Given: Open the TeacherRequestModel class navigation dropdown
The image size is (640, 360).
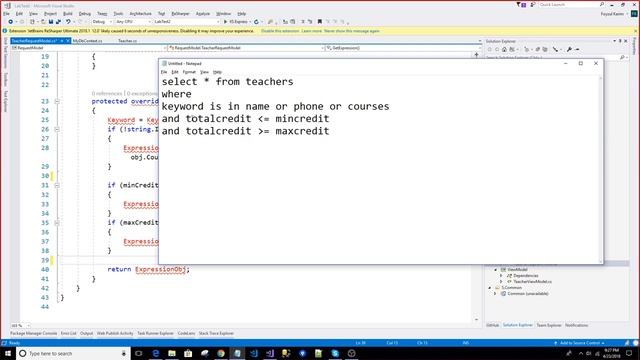Looking at the screenshot, I should click(x=246, y=48).
